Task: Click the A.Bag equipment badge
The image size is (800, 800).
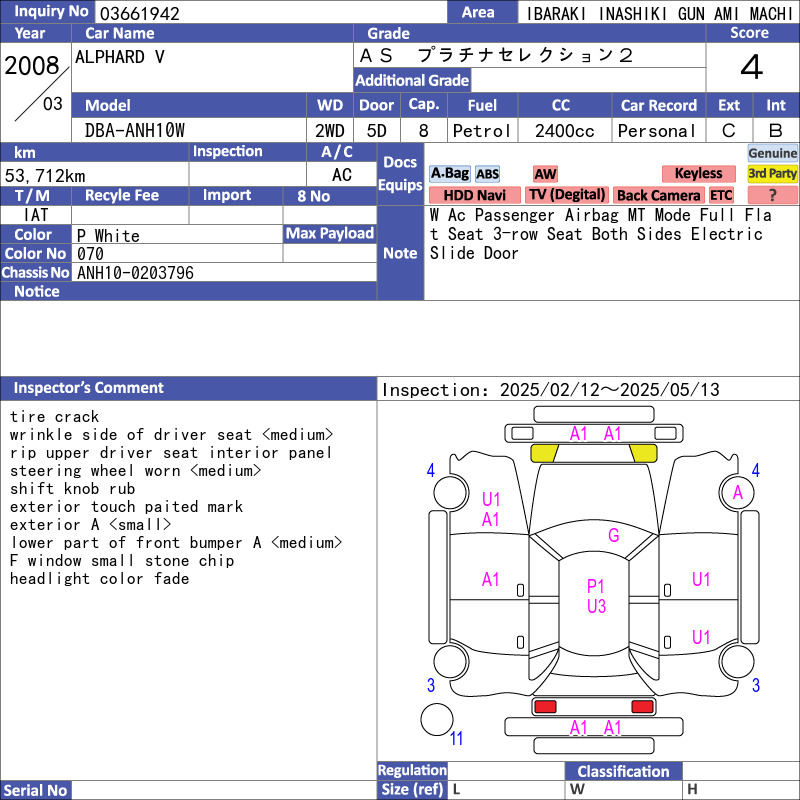Action: 449,173
